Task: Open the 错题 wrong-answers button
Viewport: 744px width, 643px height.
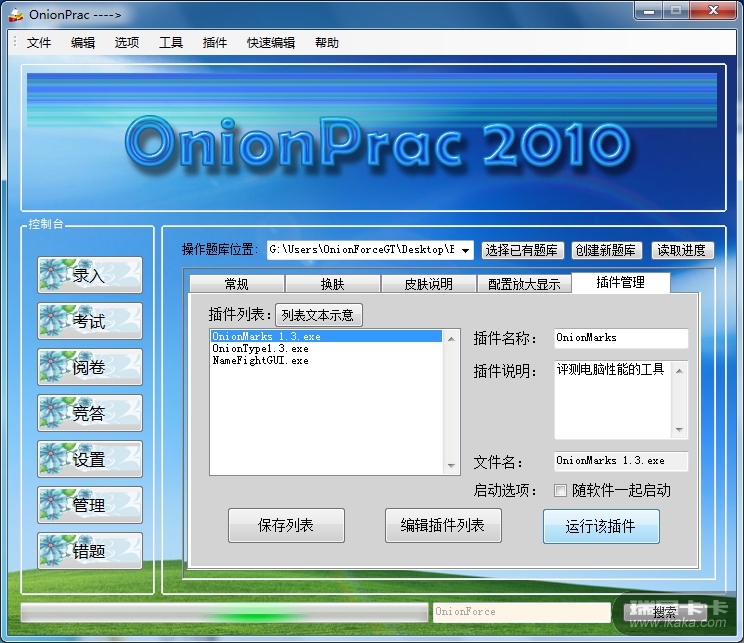Action: [90, 551]
